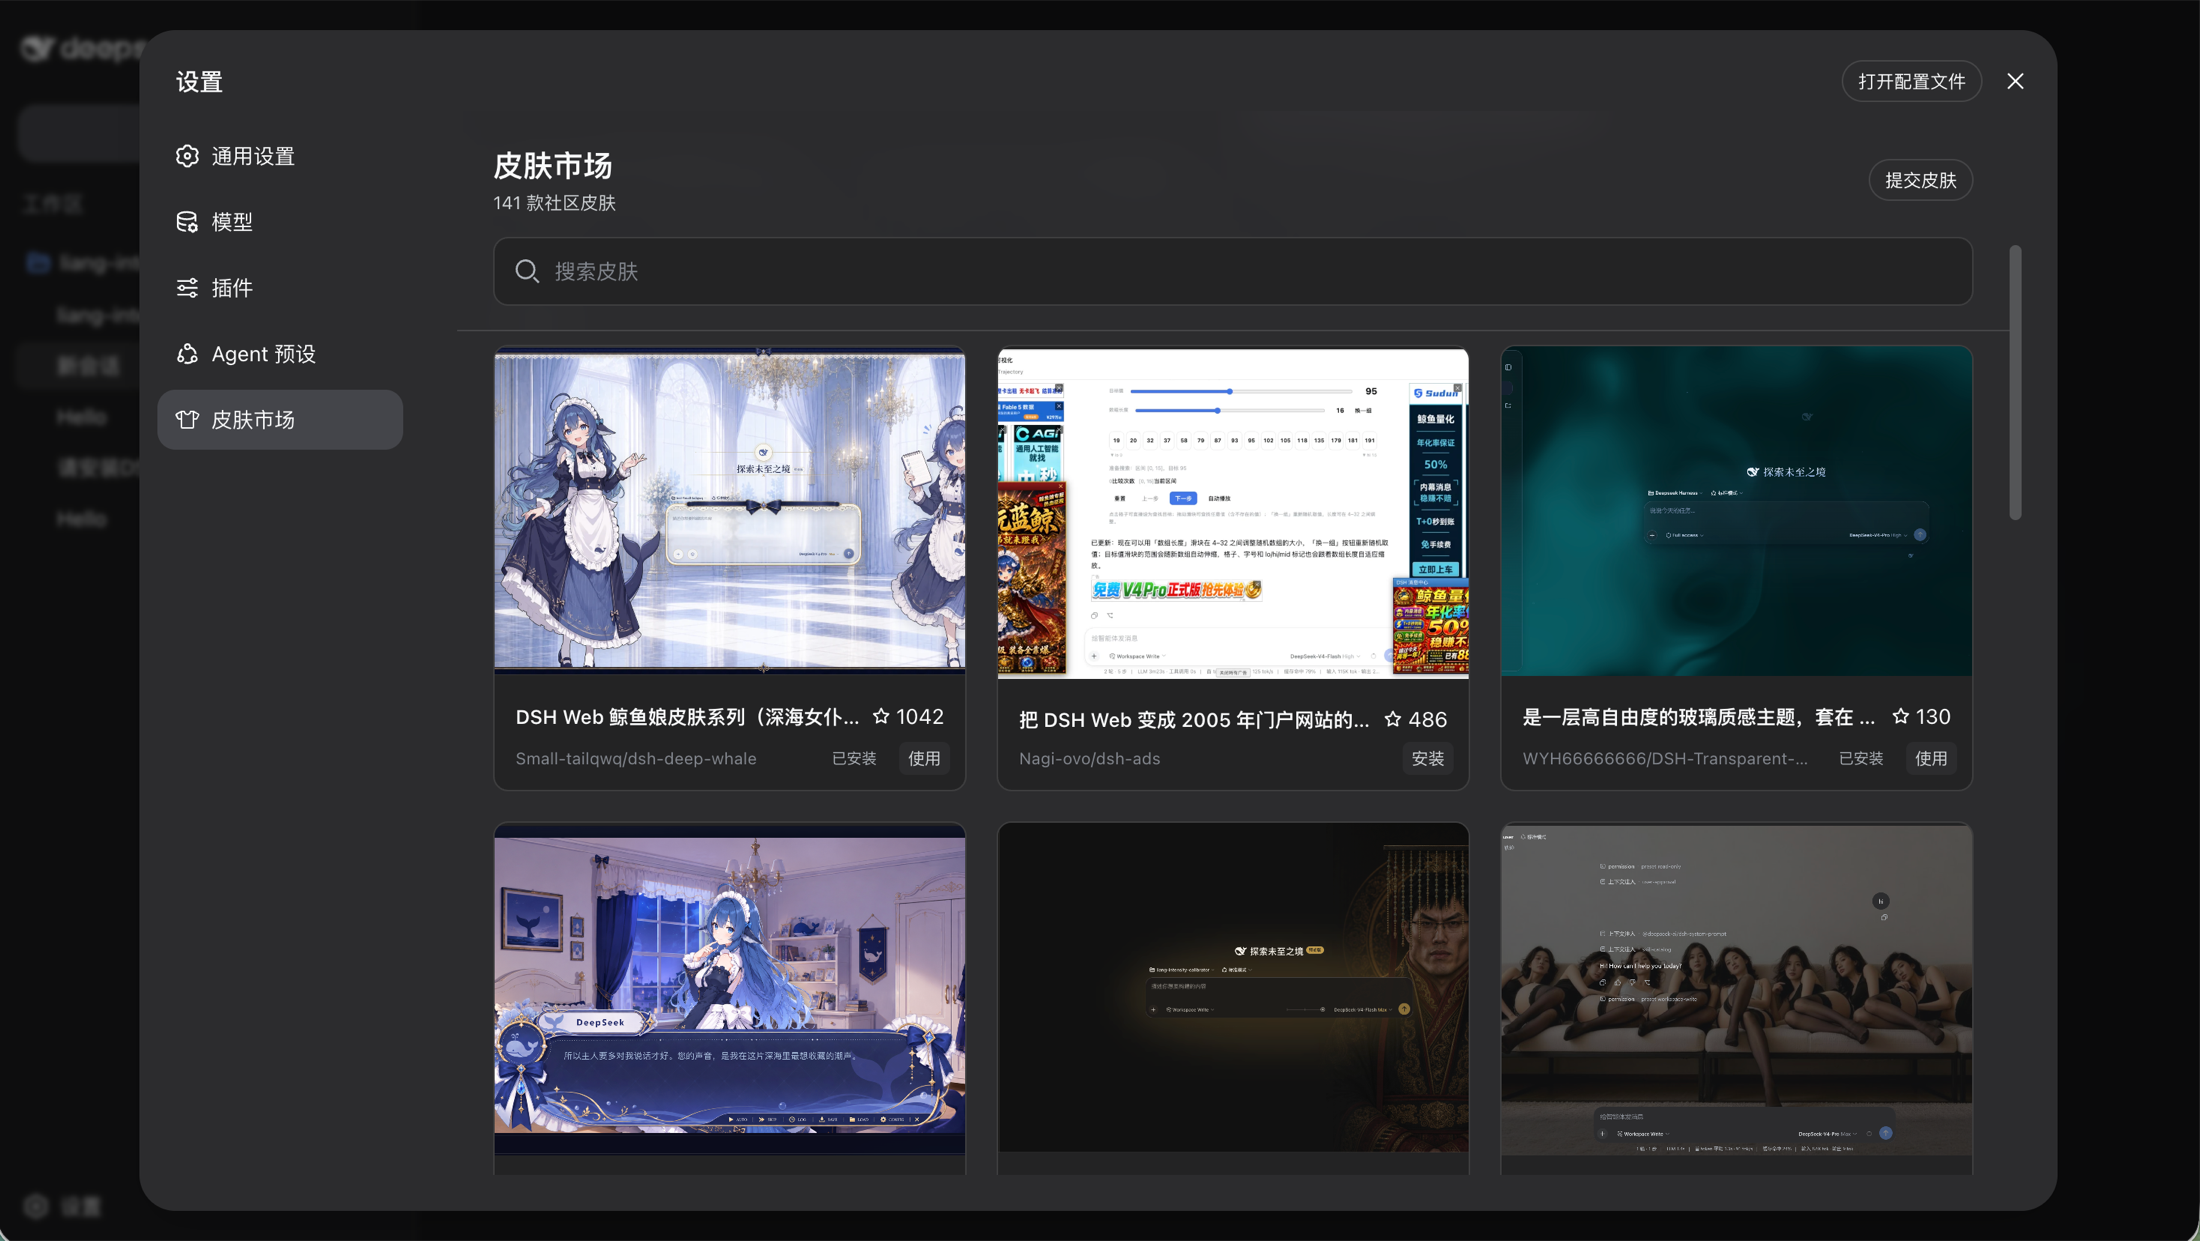Open the 2005 portal ads skin thumbnail
2200x1241 pixels.
(x=1233, y=513)
